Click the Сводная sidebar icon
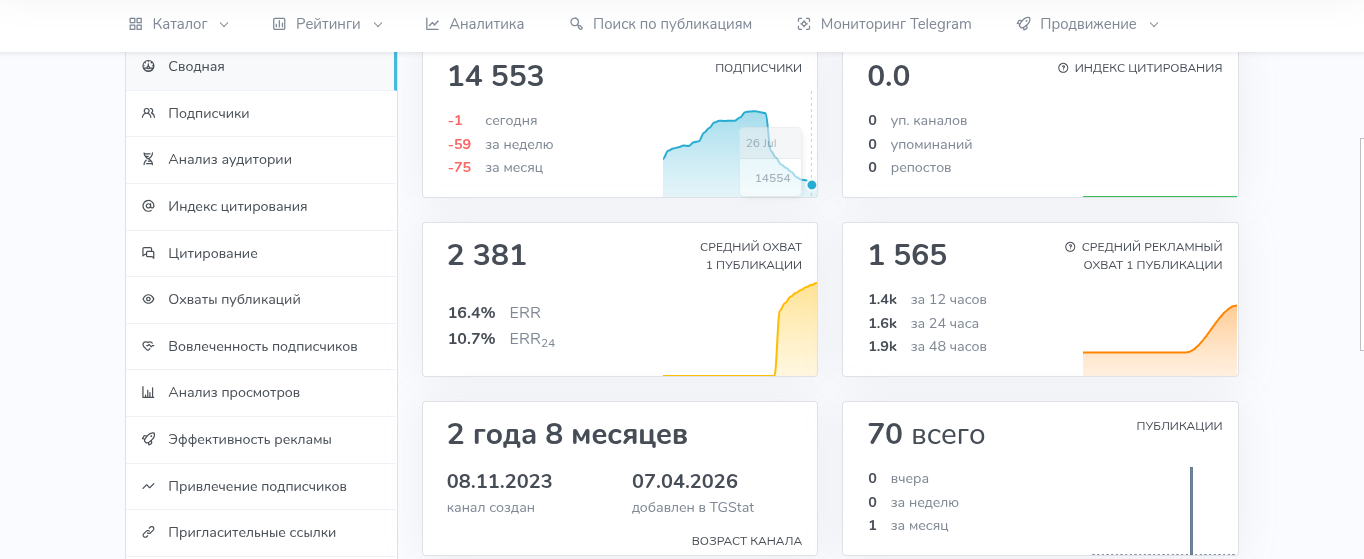Image resolution: width=1364 pixels, height=559 pixels. click(148, 66)
